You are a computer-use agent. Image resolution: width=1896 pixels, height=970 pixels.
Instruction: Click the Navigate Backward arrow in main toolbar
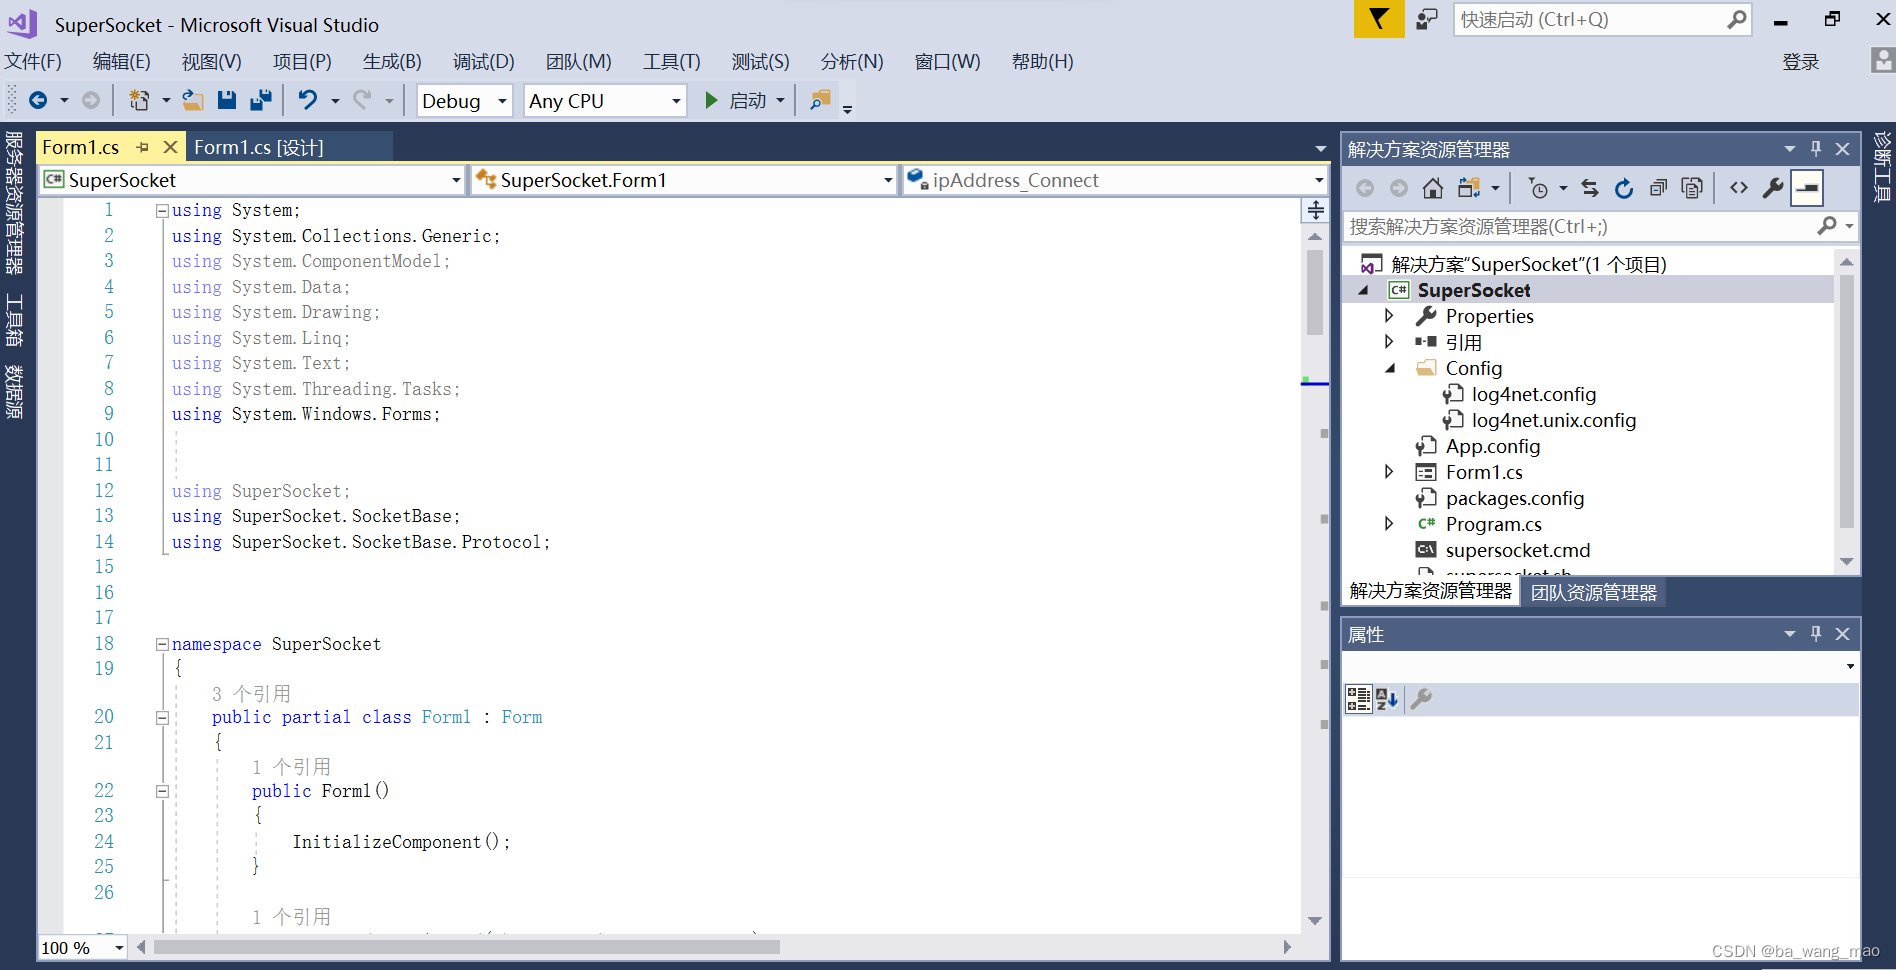tap(38, 100)
